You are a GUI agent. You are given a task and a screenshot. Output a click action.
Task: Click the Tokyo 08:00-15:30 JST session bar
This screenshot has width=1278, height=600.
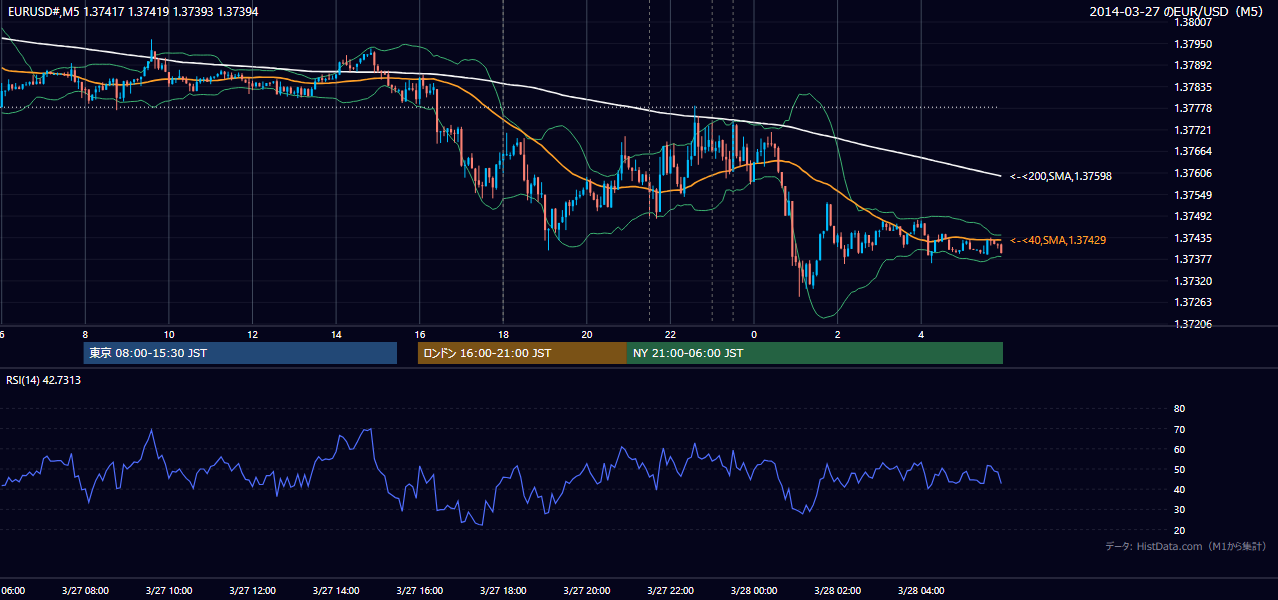coord(240,353)
